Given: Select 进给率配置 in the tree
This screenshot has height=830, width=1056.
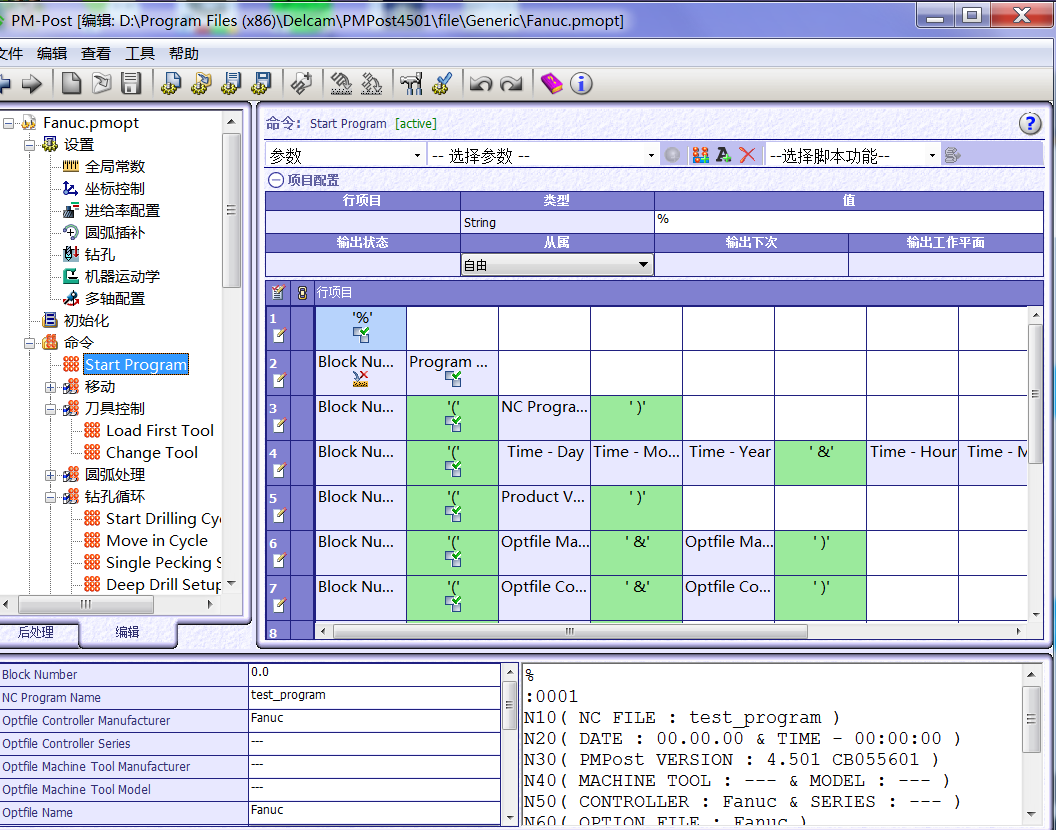Looking at the screenshot, I should tap(122, 210).
